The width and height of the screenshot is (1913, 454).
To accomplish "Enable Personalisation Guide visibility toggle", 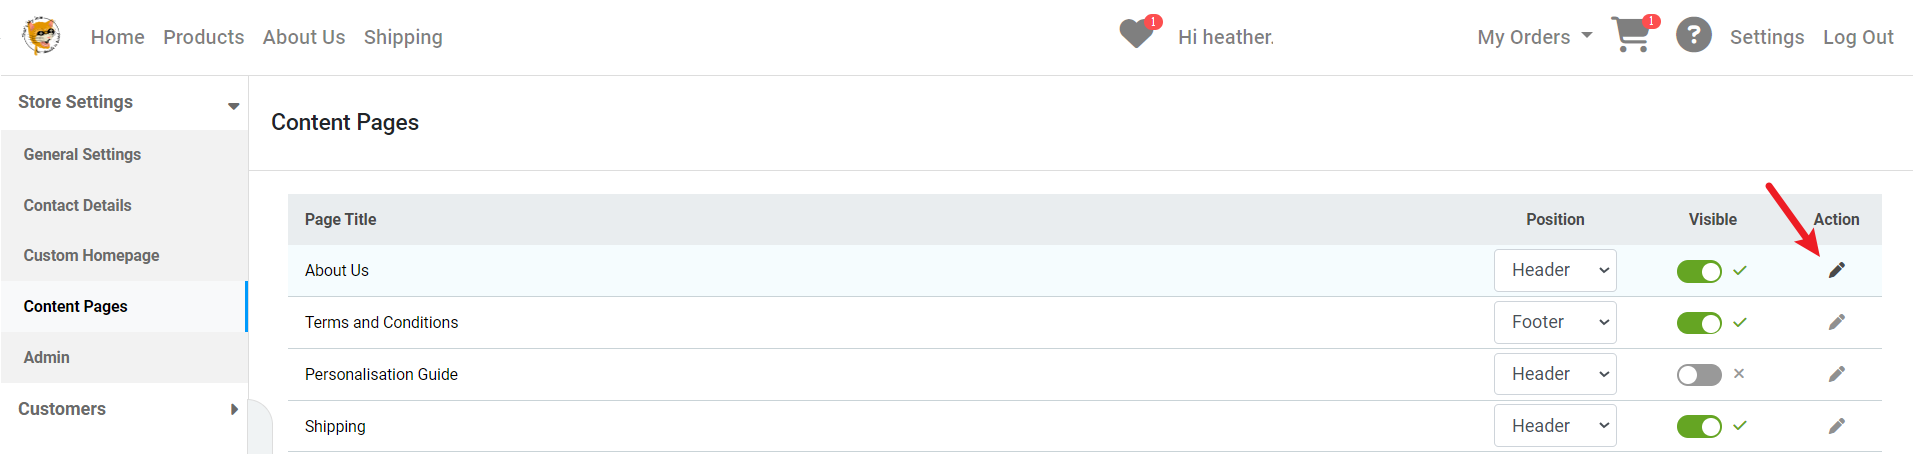I will point(1699,375).
